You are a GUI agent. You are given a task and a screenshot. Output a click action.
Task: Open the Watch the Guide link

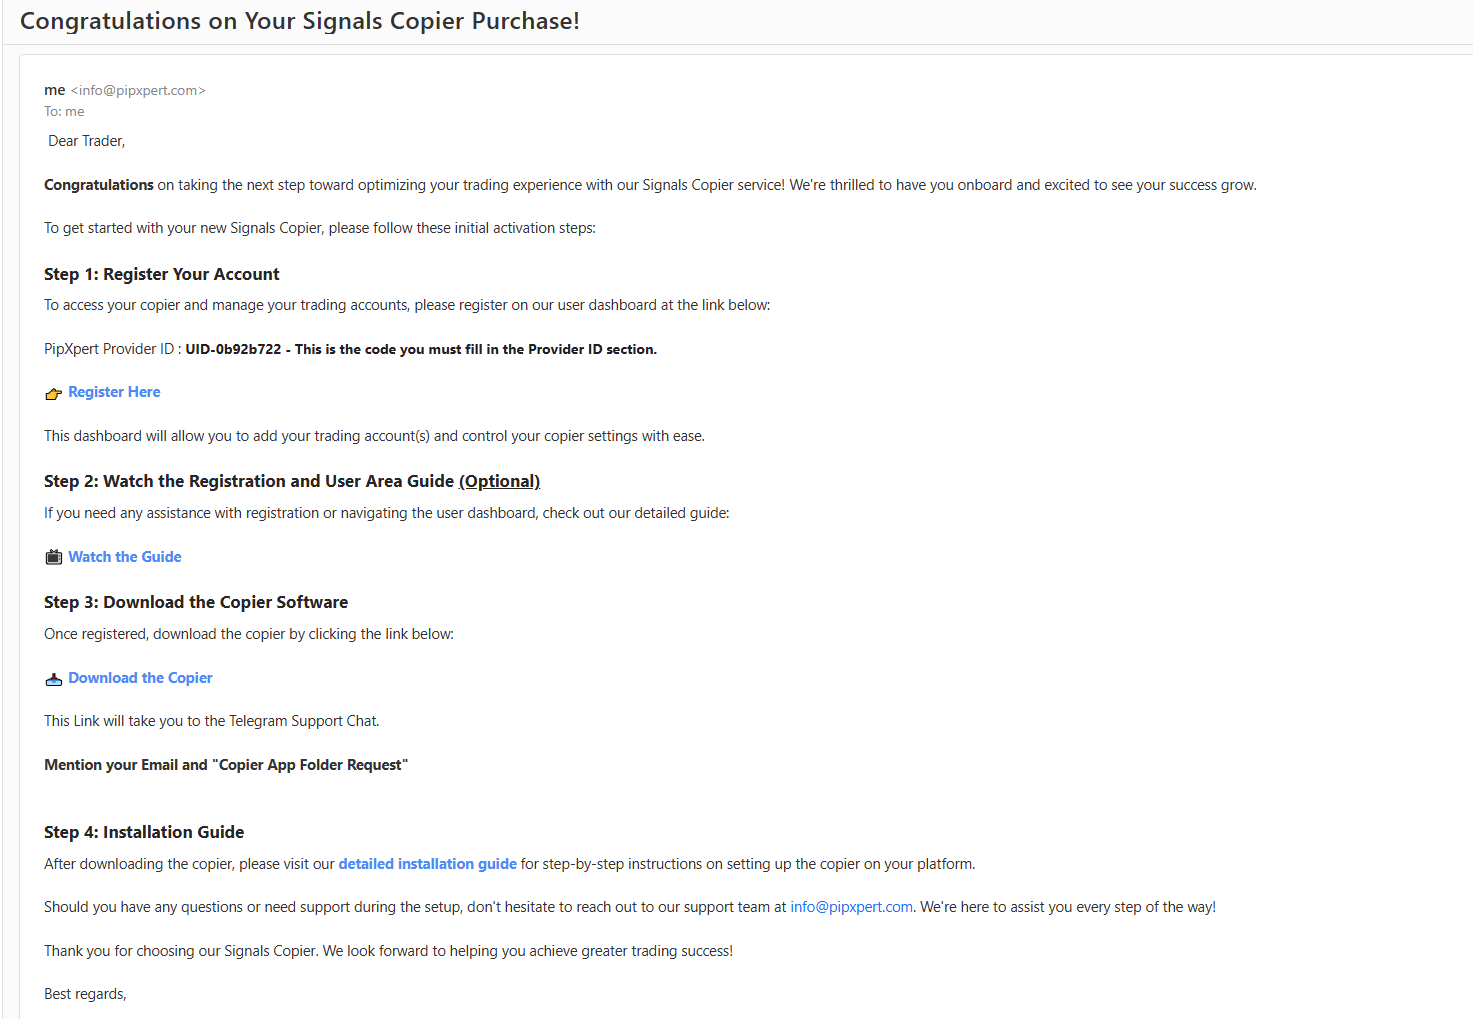[x=125, y=557]
